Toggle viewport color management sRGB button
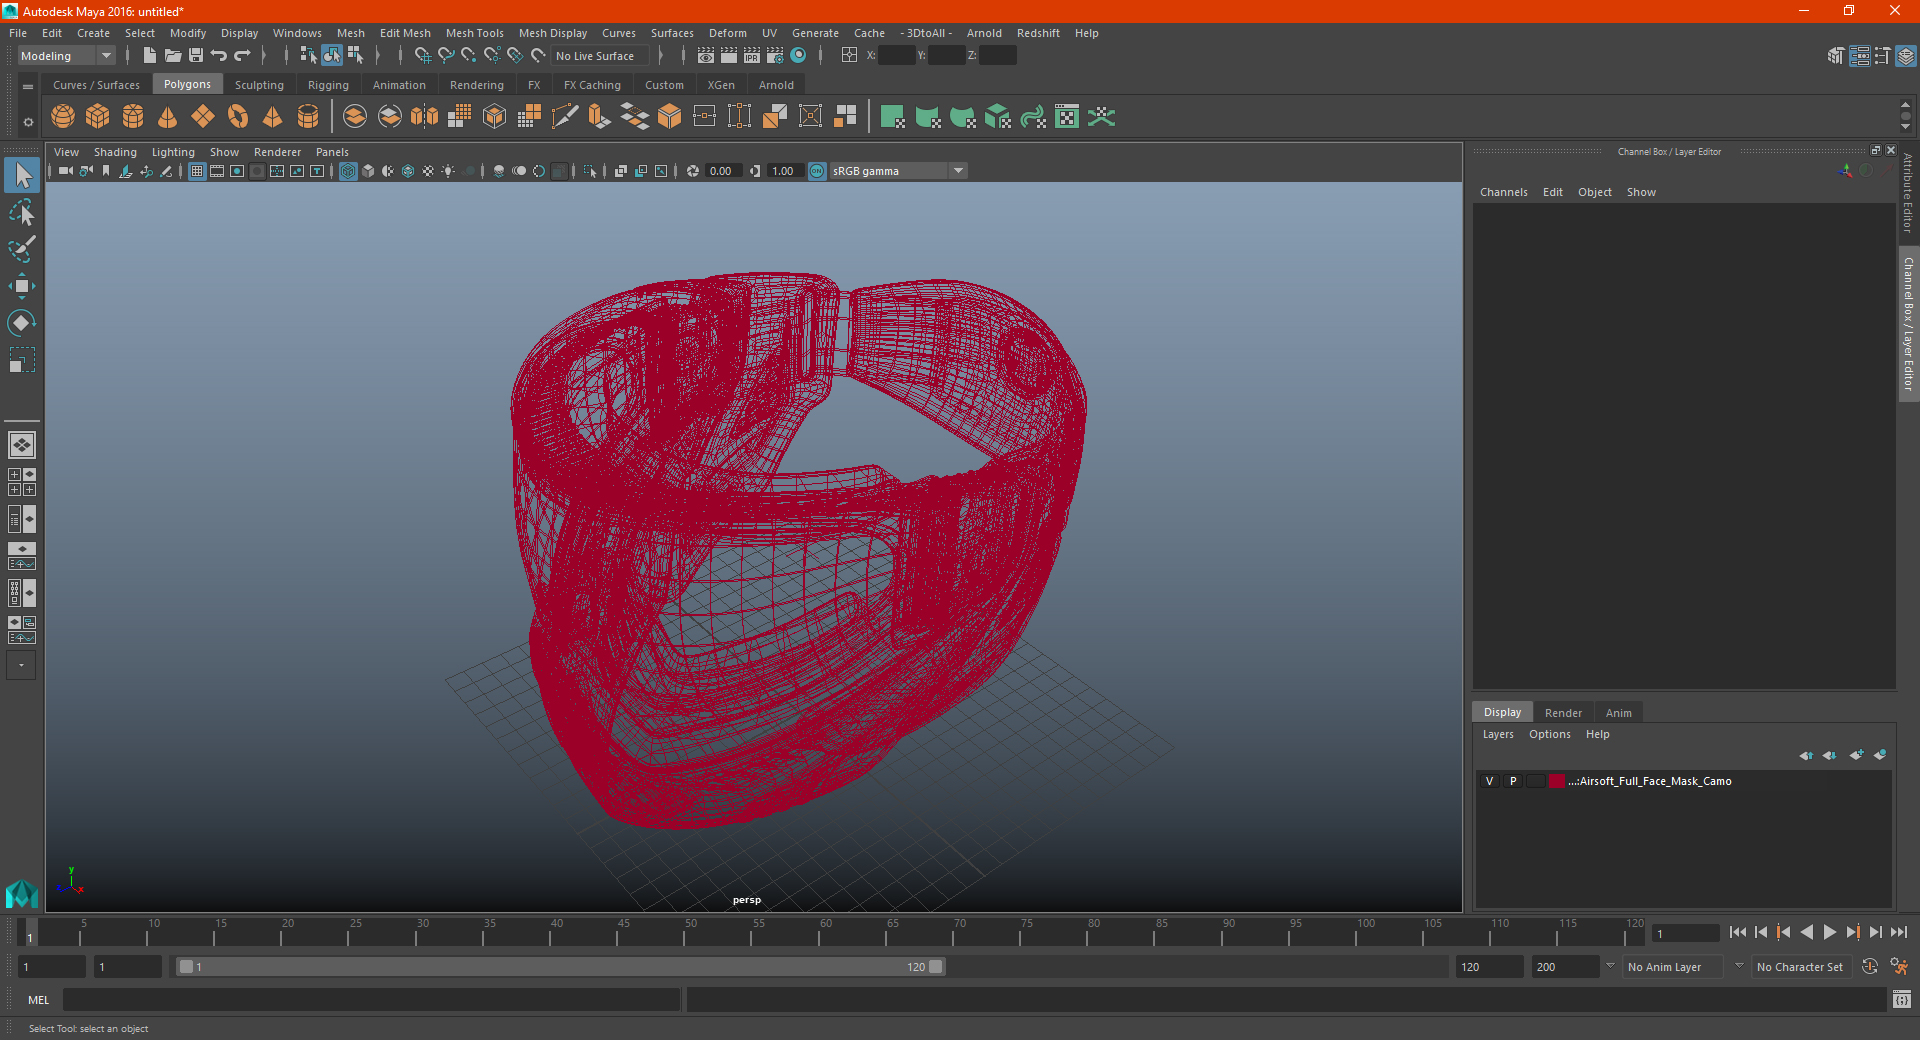Viewport: 1920px width, 1040px height. (817, 171)
